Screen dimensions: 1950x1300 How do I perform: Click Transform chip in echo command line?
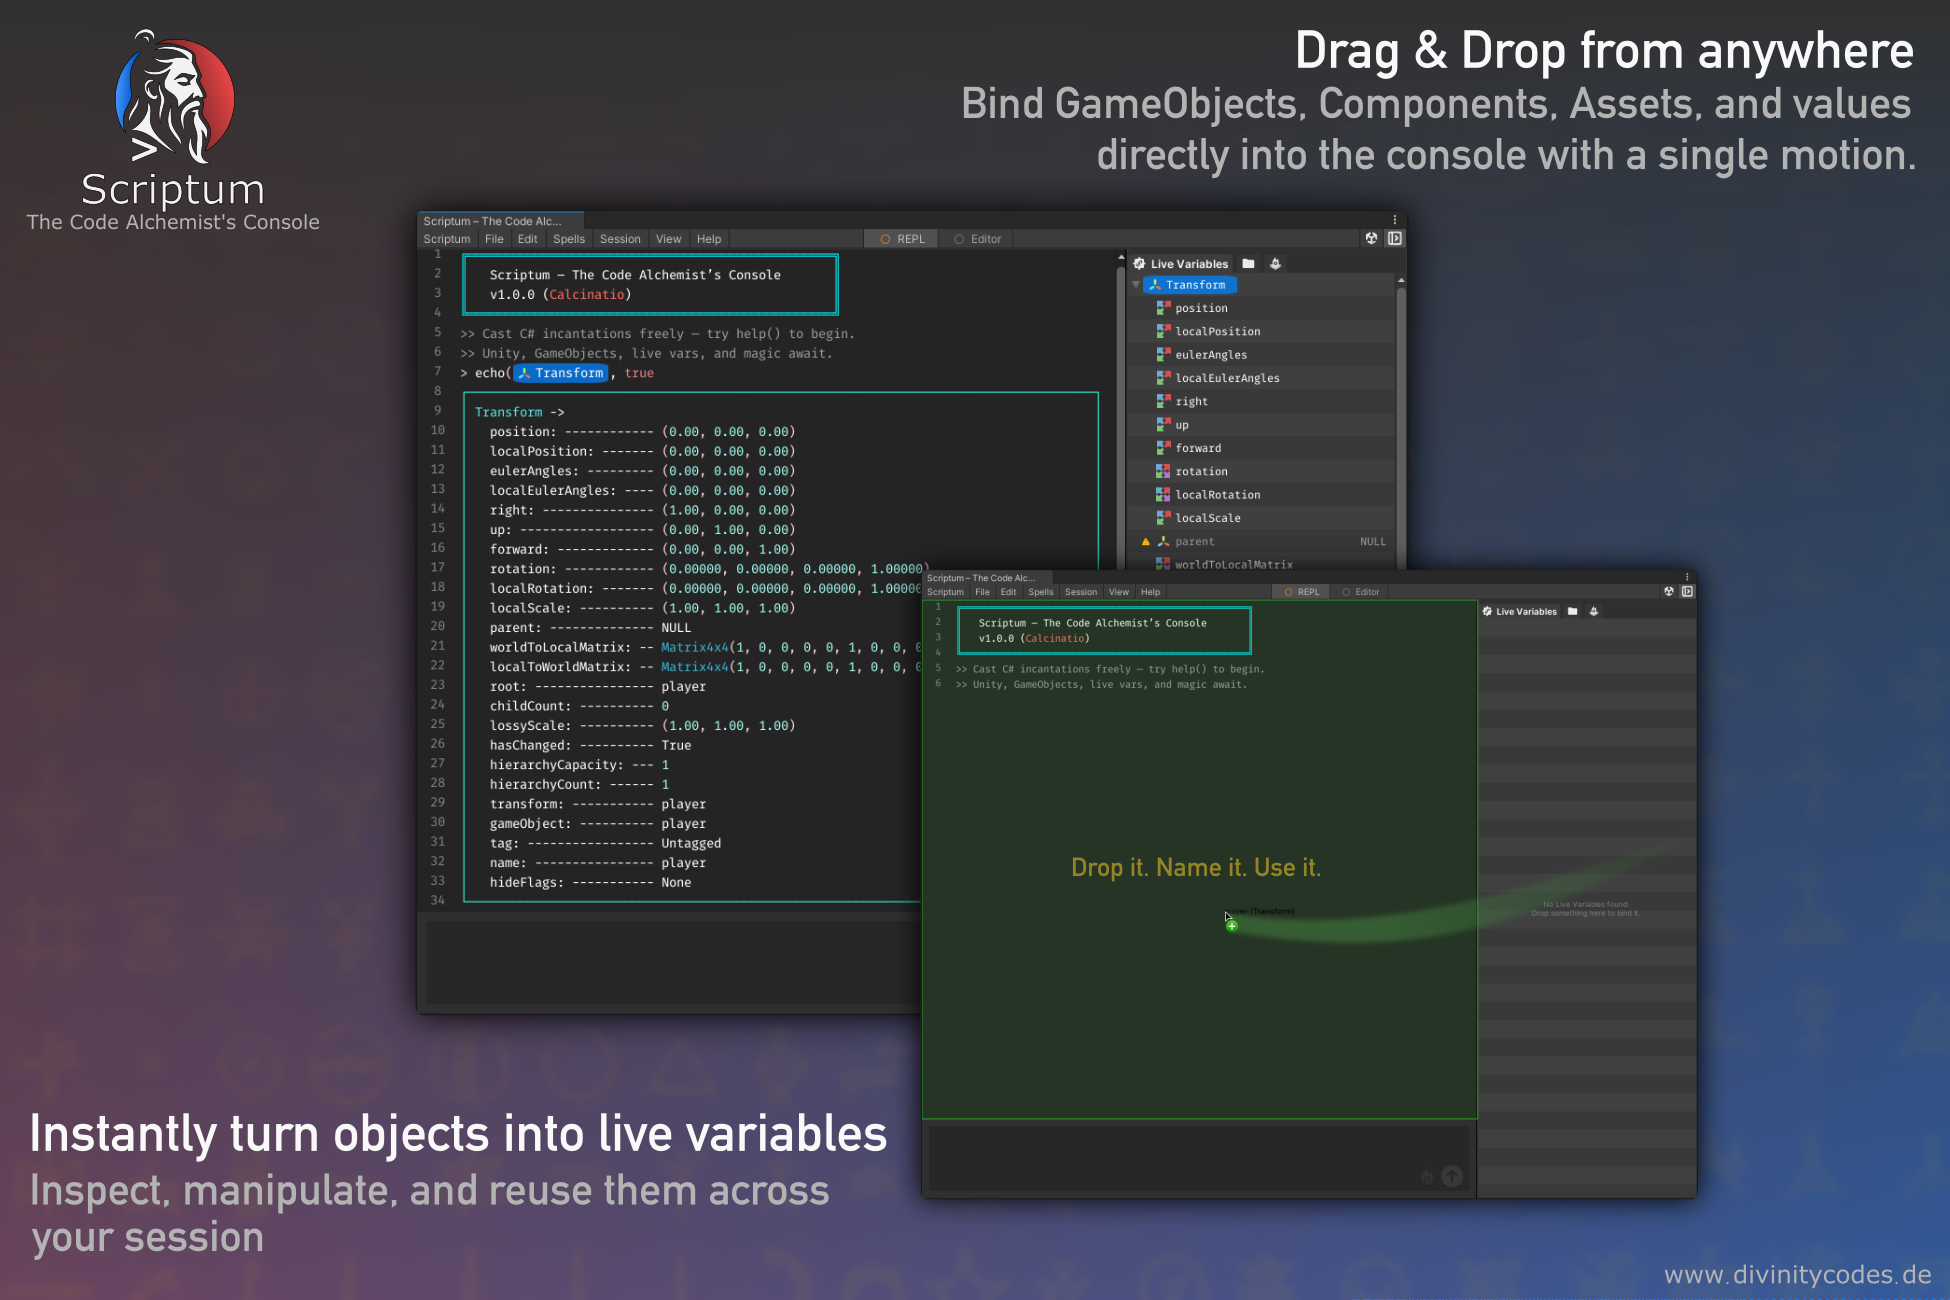tap(561, 373)
